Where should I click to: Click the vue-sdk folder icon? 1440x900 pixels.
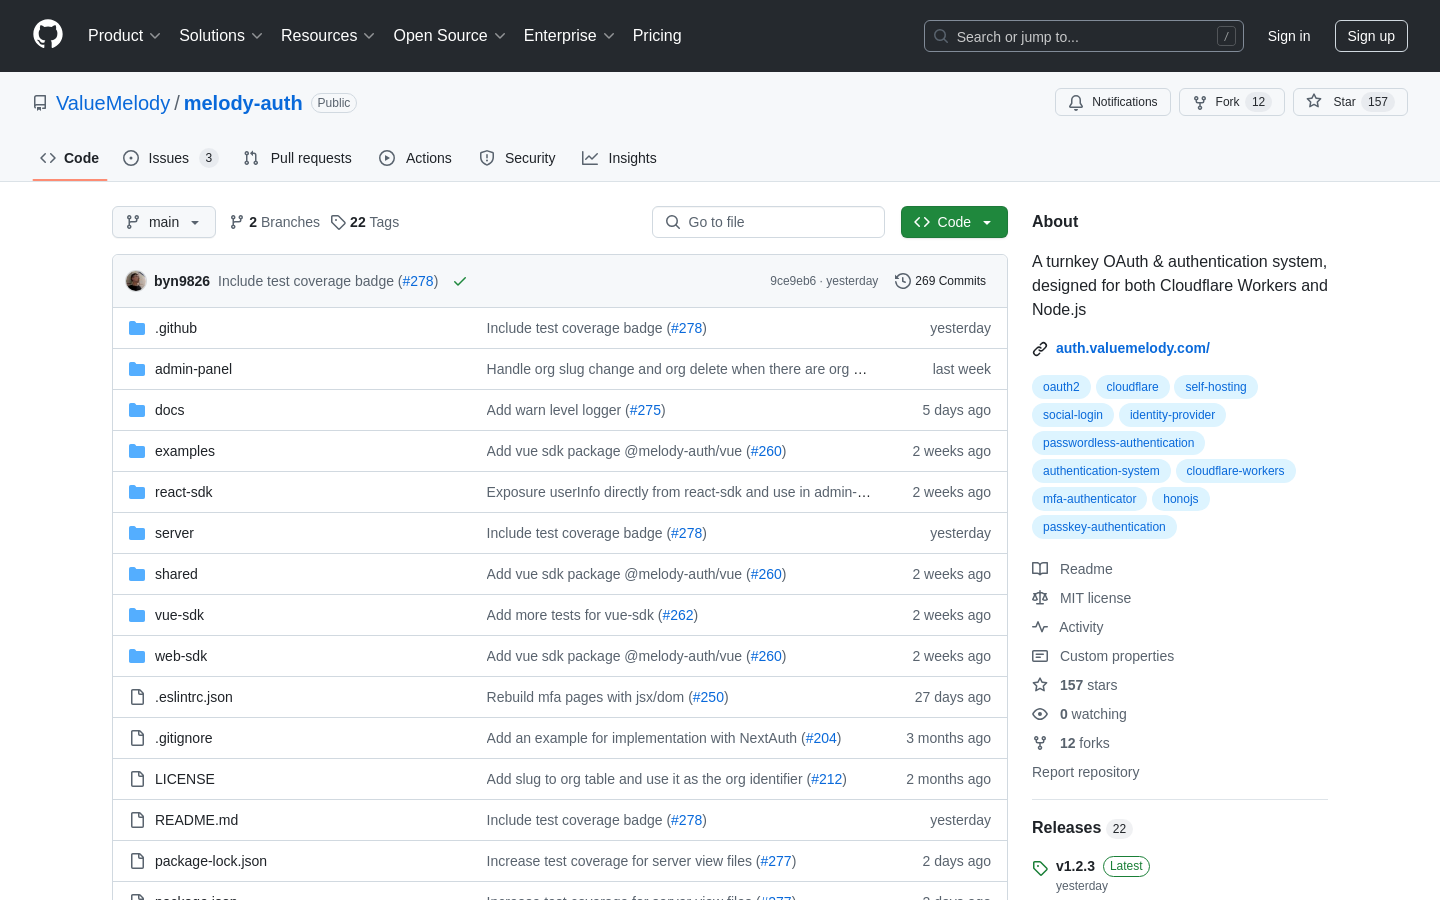click(x=137, y=615)
